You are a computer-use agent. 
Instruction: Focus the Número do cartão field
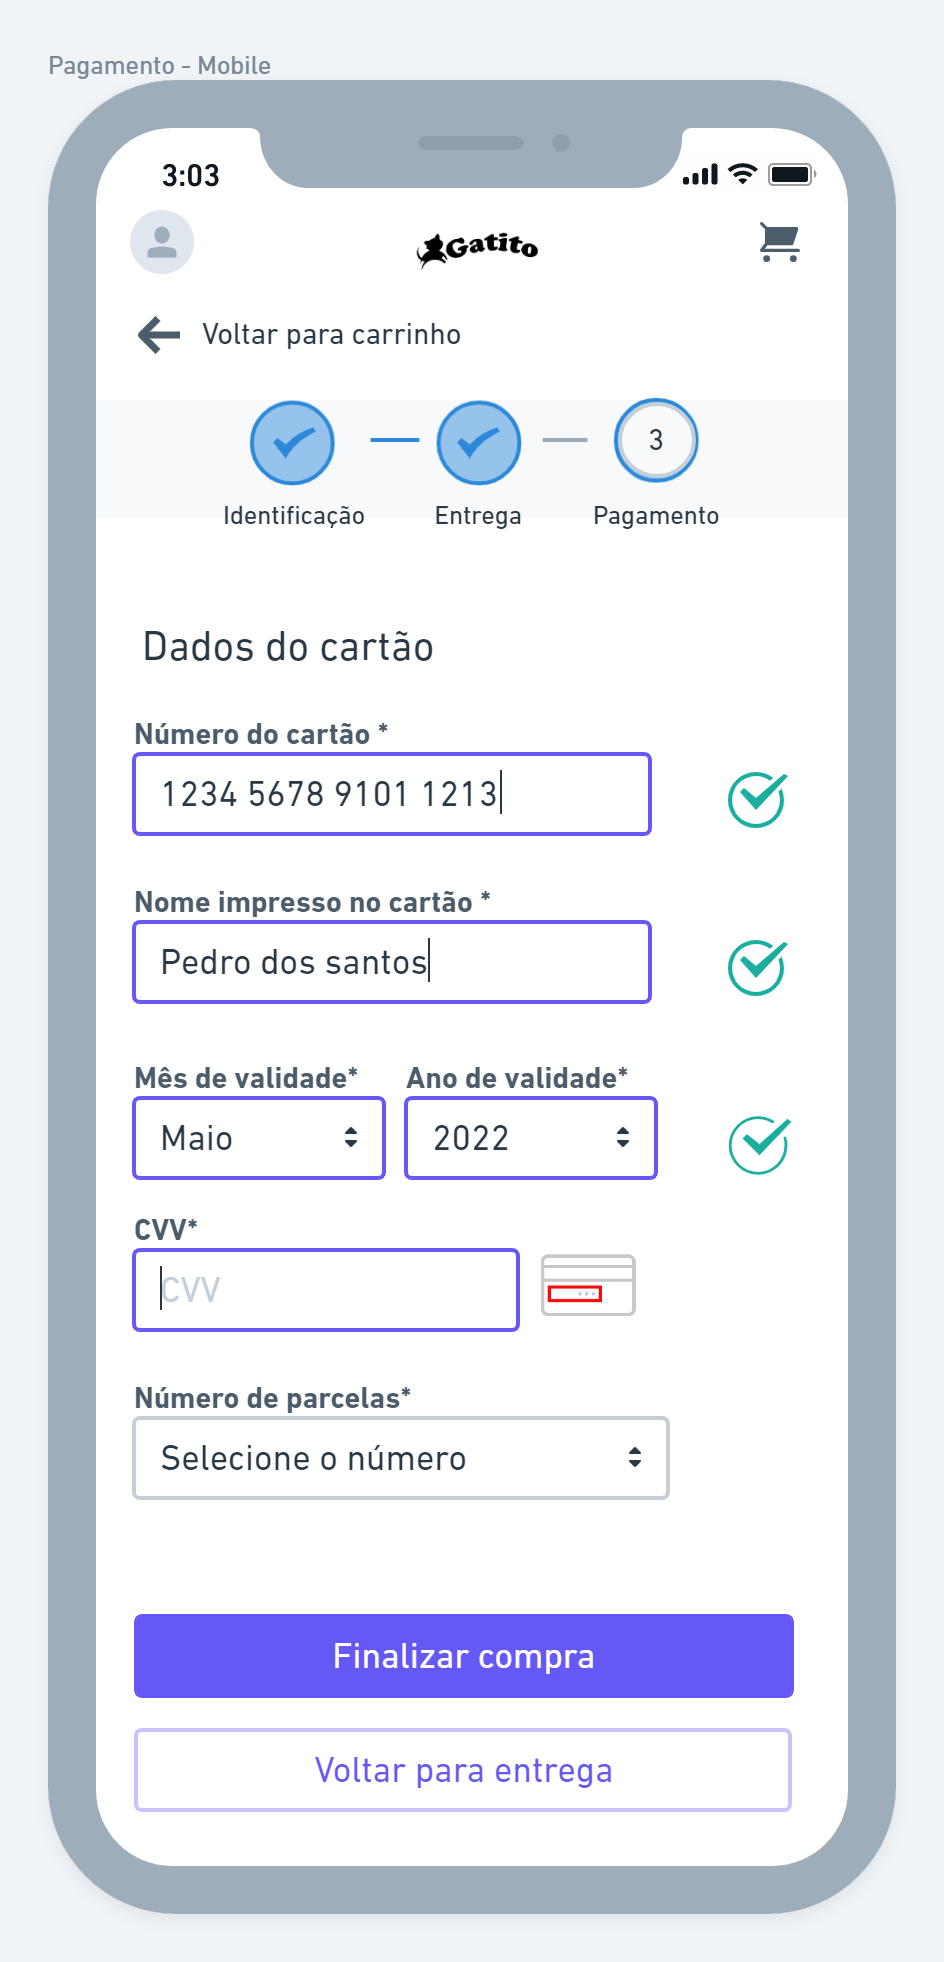coord(392,794)
